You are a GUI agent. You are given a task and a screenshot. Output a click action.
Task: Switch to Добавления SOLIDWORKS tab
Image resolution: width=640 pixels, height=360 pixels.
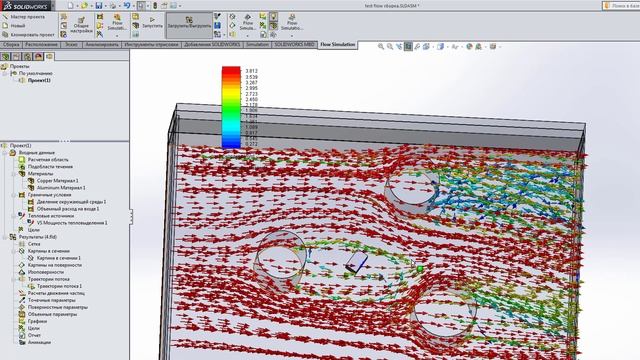click(212, 44)
